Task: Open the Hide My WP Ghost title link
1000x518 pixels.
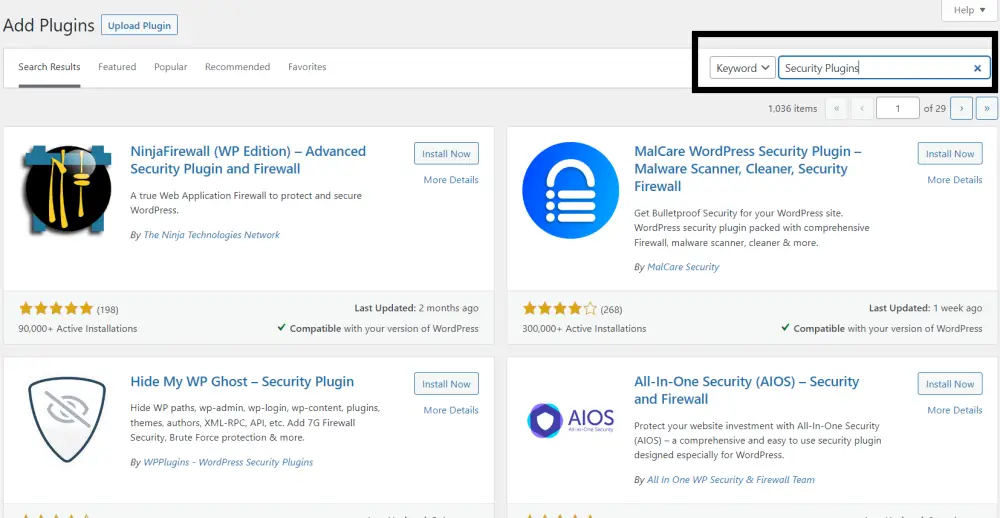Action: [x=242, y=381]
